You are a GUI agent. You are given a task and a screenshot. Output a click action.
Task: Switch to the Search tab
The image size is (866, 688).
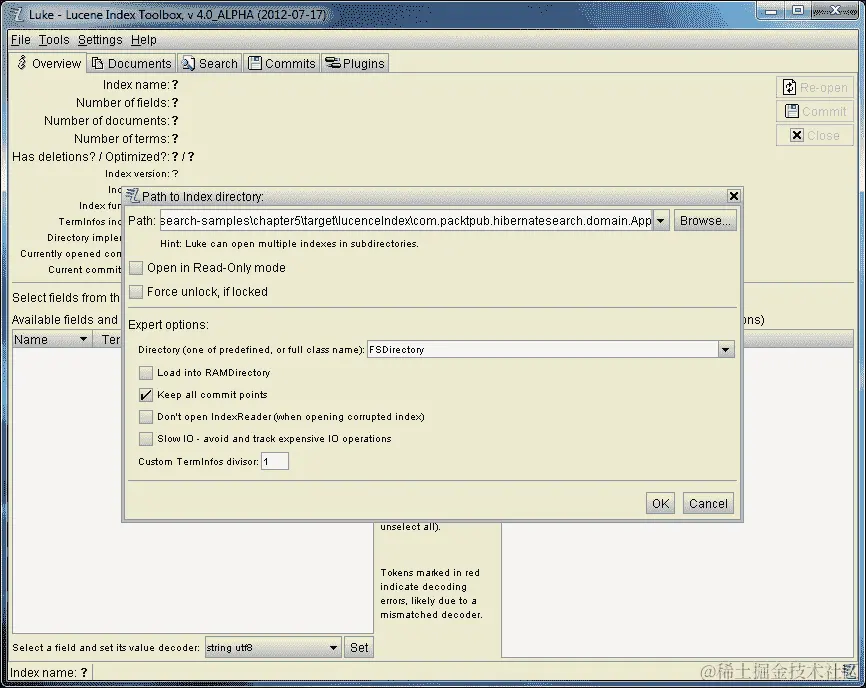pyautogui.click(x=210, y=63)
